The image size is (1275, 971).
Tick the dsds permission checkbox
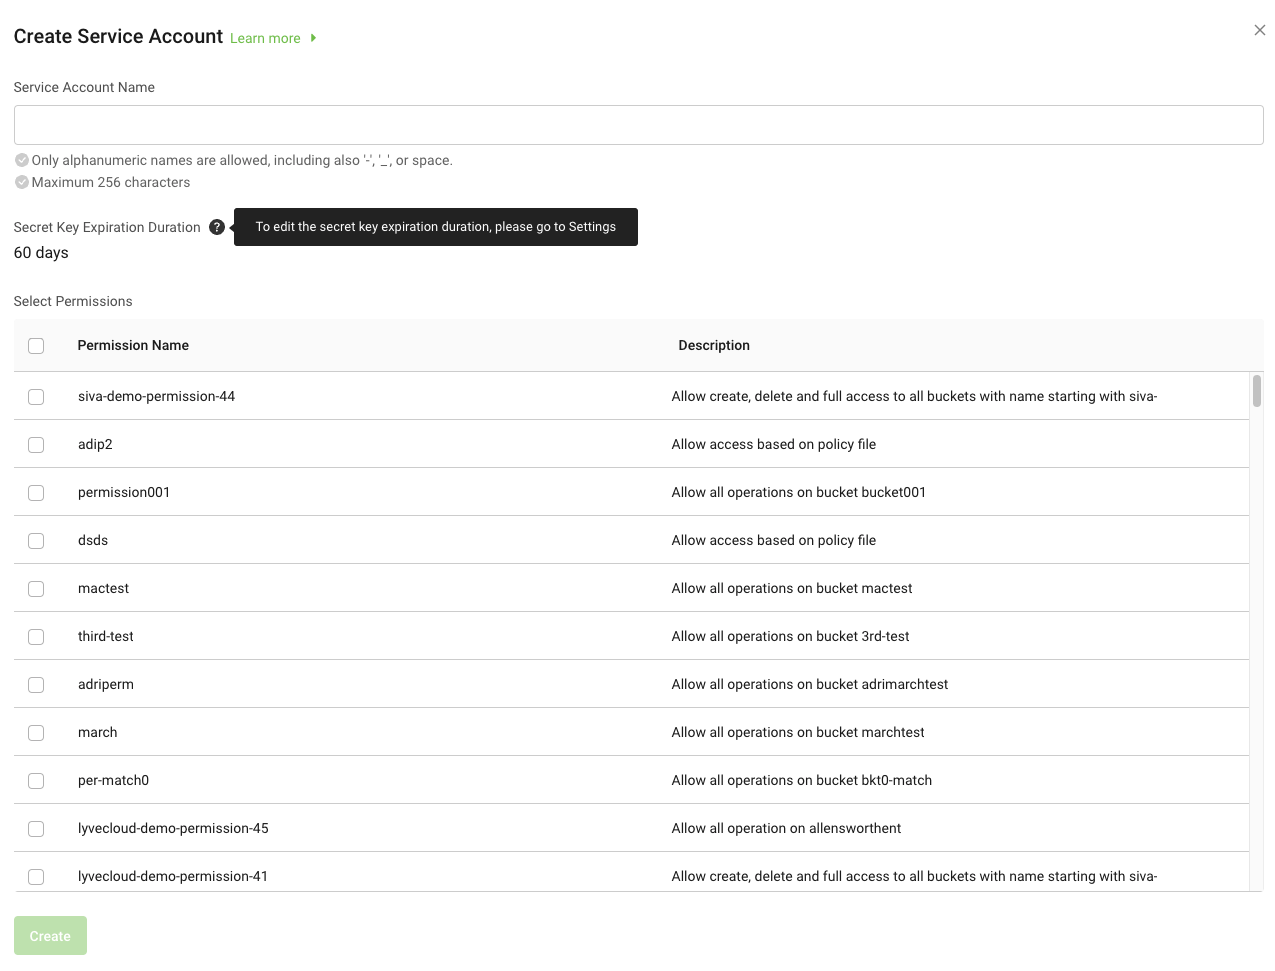(36, 541)
